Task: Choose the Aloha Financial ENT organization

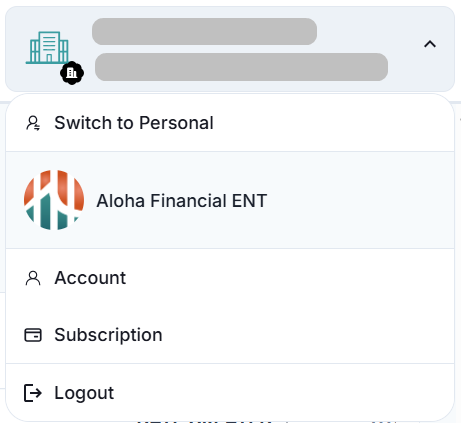Action: click(x=230, y=200)
